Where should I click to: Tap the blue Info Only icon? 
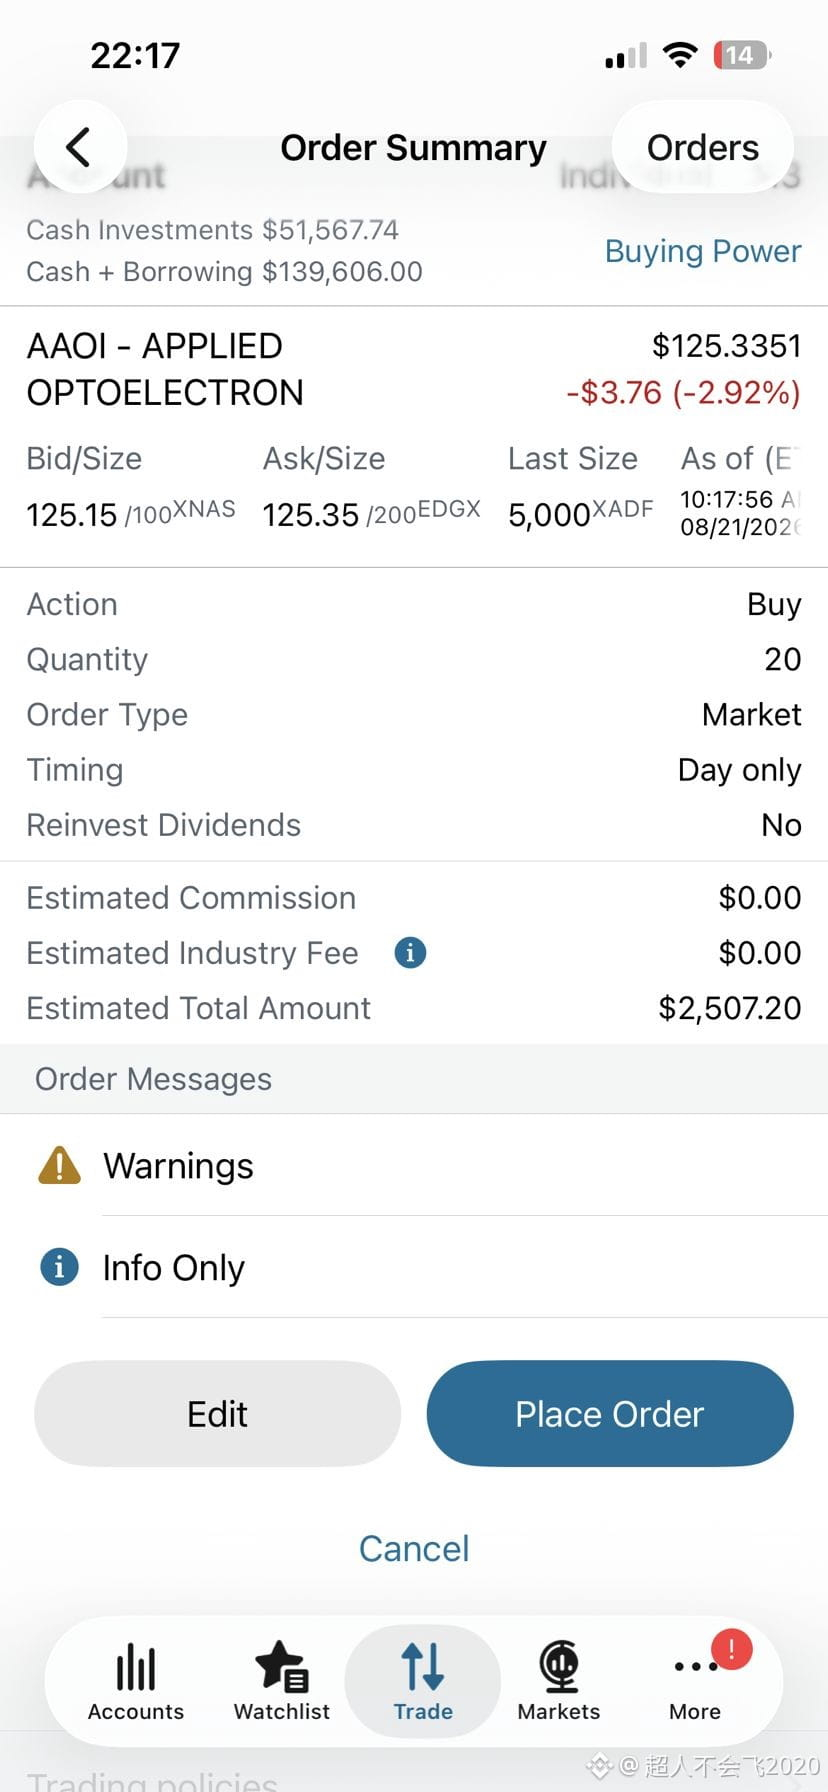(x=59, y=1267)
